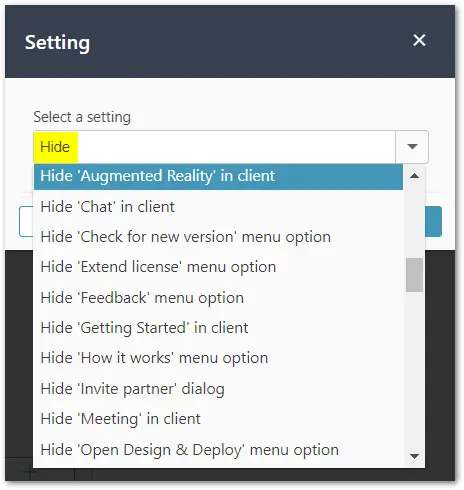Select Hide 'Open Design & Deploy' menu option
Viewport: 464px width, 490px height.
coord(218,450)
